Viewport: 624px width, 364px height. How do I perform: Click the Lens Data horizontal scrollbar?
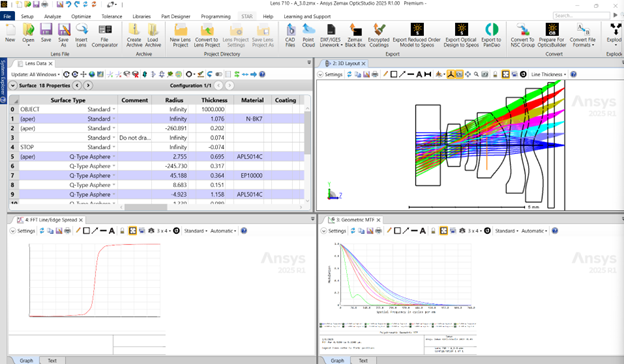(146, 207)
